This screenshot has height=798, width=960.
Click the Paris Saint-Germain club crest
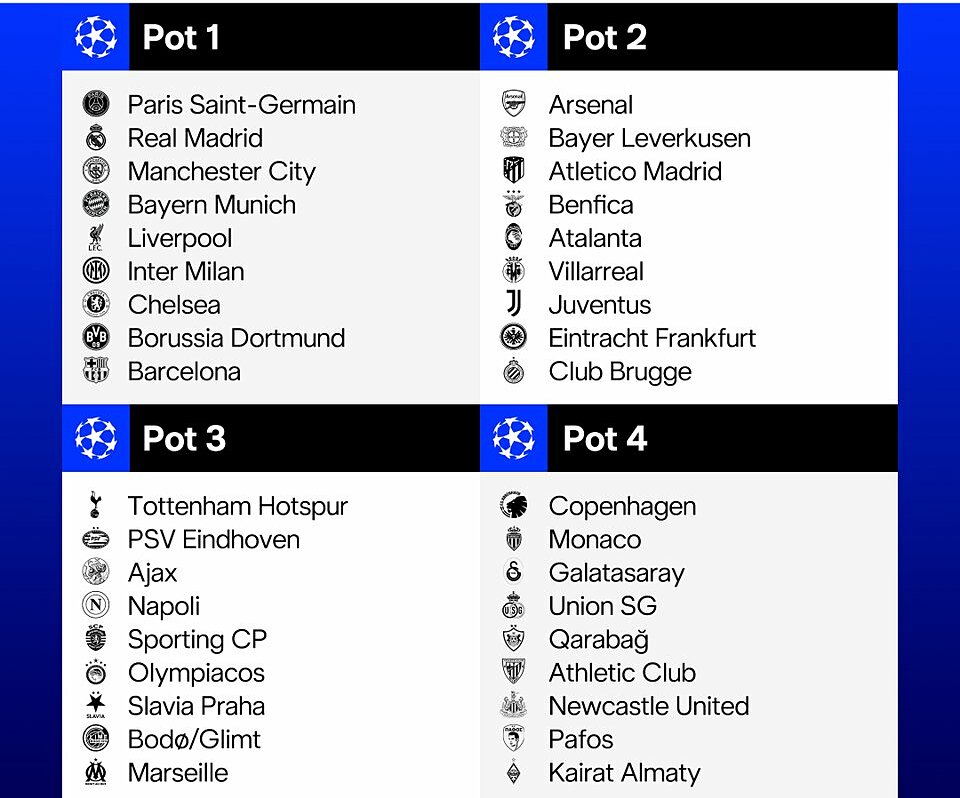point(96,104)
